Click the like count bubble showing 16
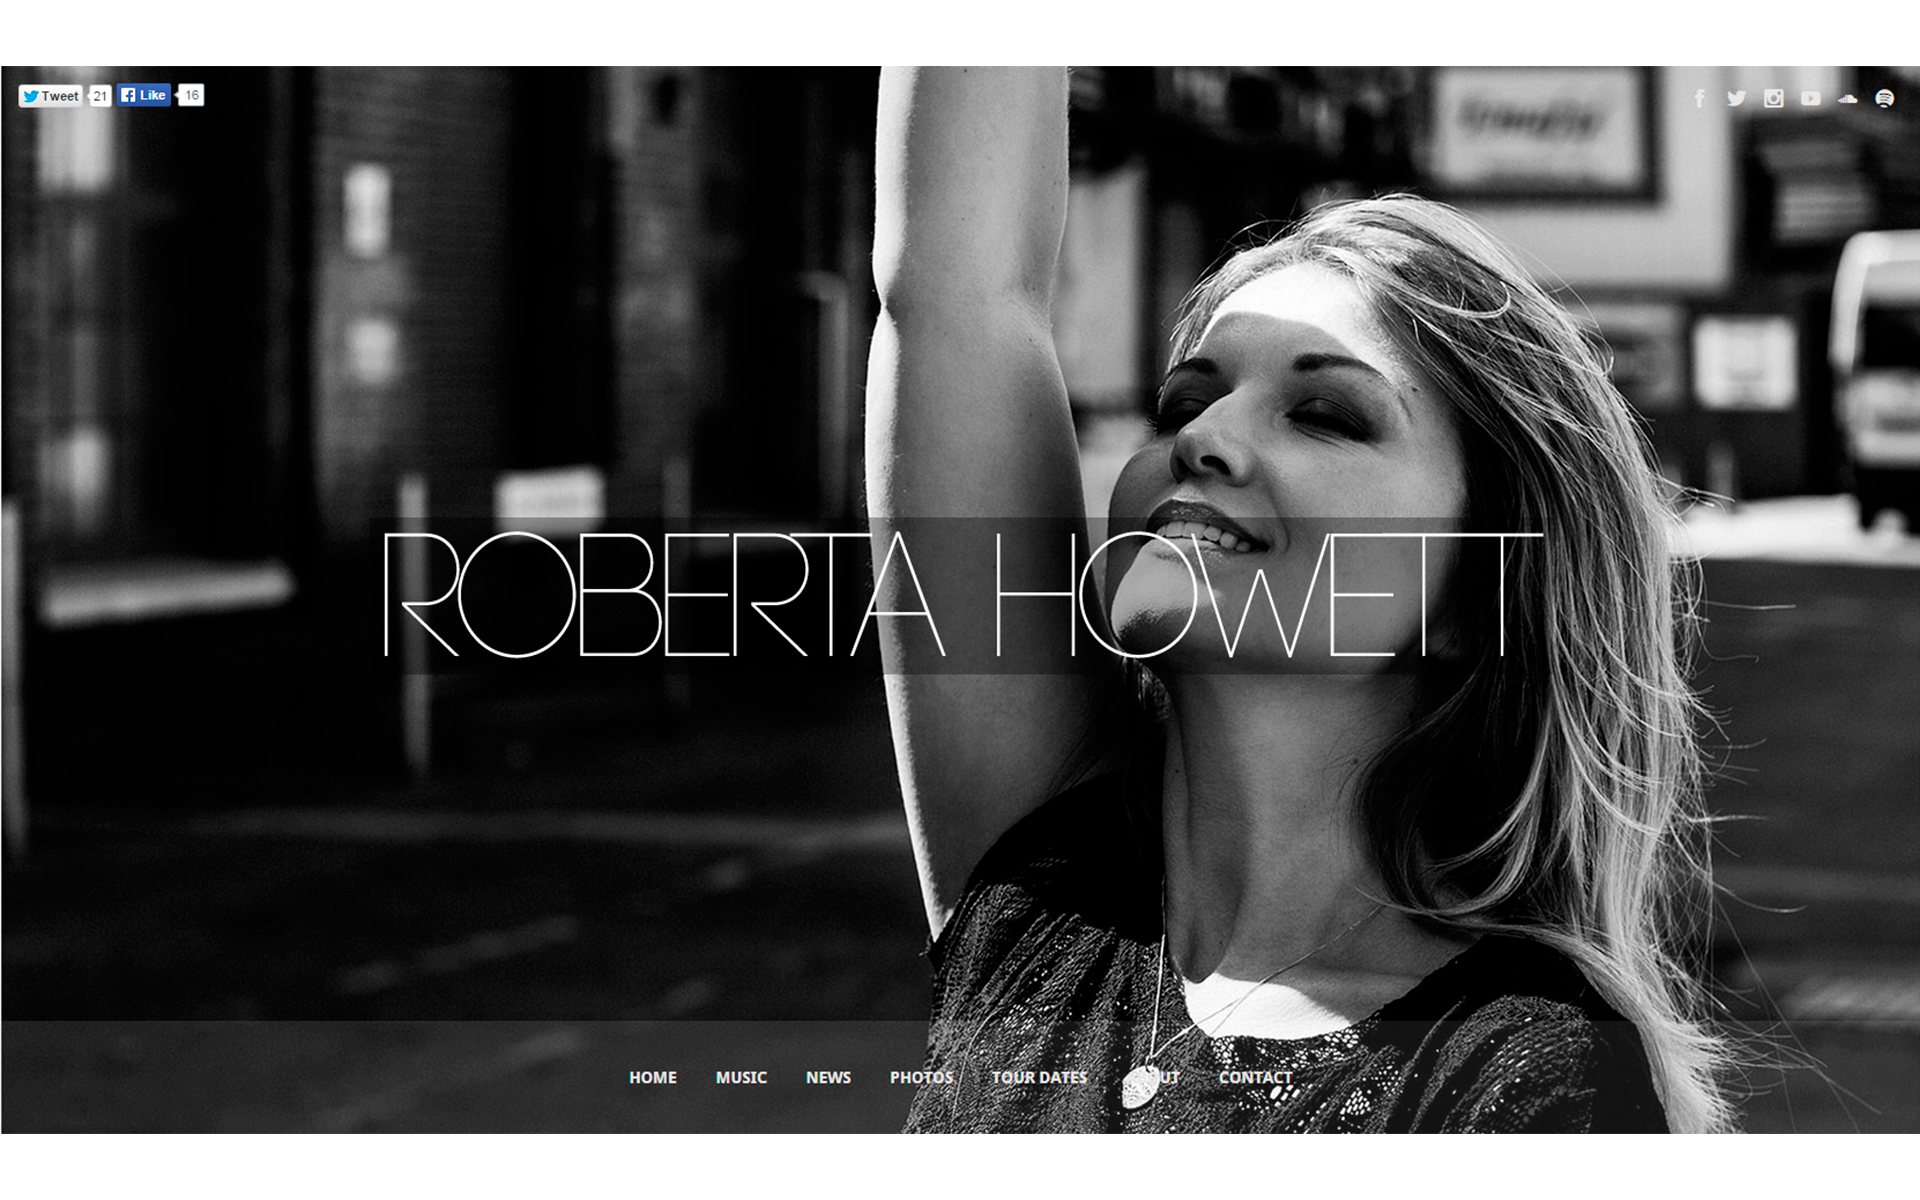The image size is (1920, 1200). [x=192, y=95]
